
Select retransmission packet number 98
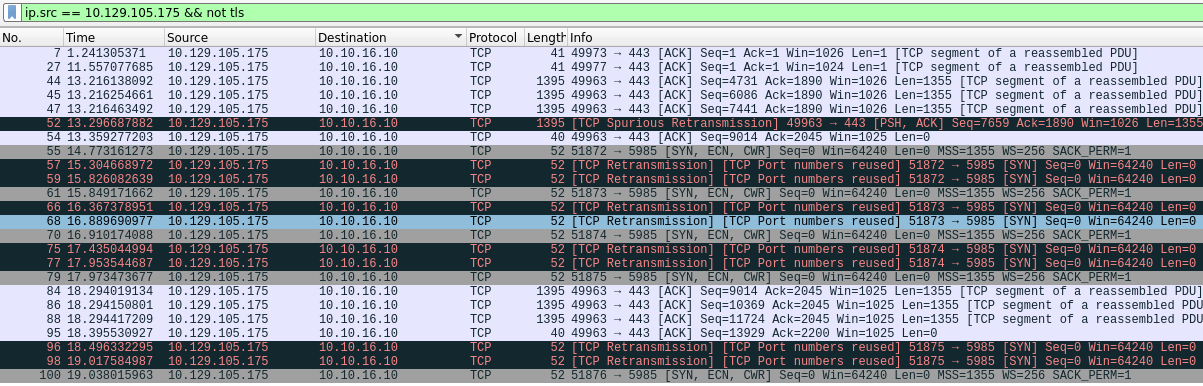point(601,361)
